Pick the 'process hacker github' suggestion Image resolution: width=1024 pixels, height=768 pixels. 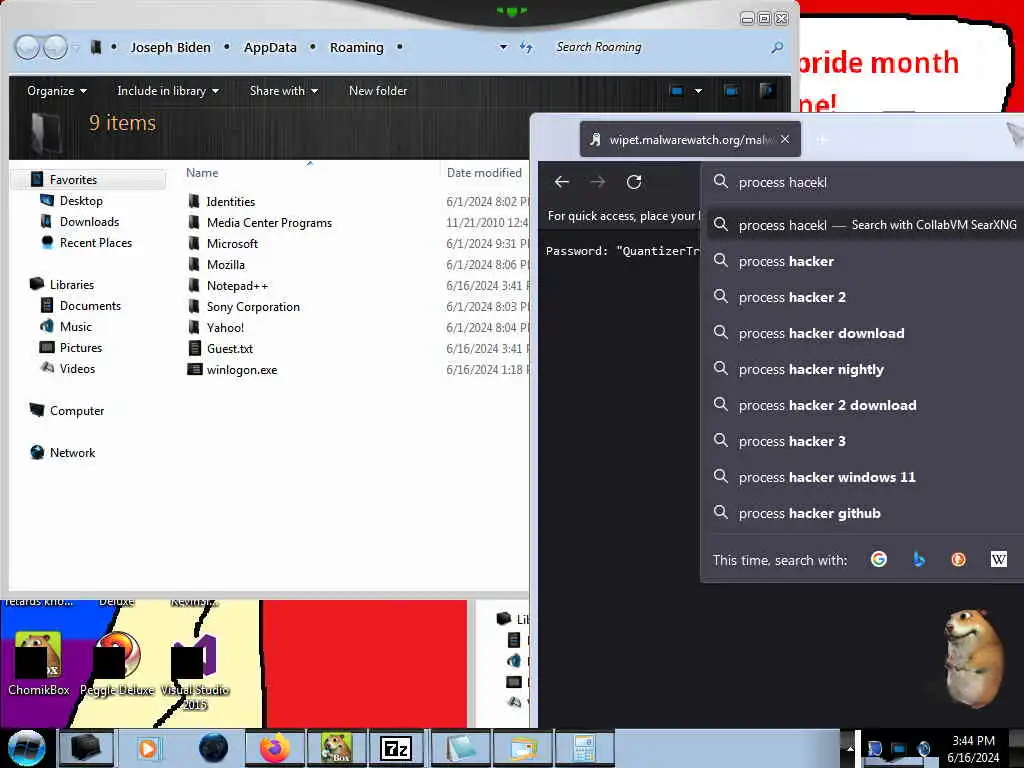click(865, 513)
